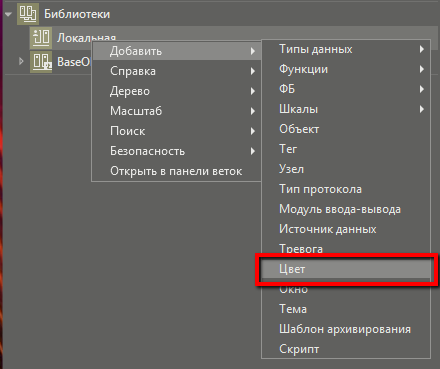Viewport: 440px width, 369px height.
Task: Expand the Функции submenu
Action: [346, 69]
